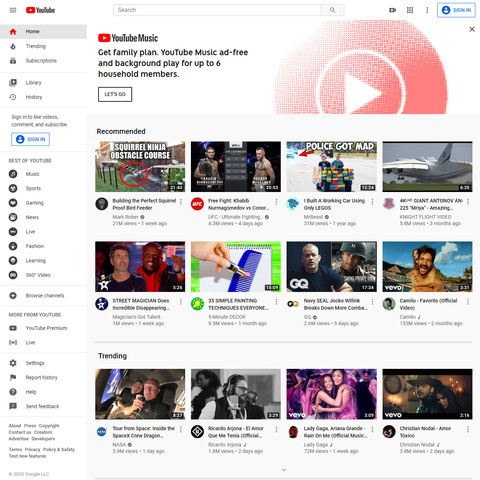Open the Police Got Mad LEGO car thumbnail
The height and width of the screenshot is (480, 480).
[332, 167]
